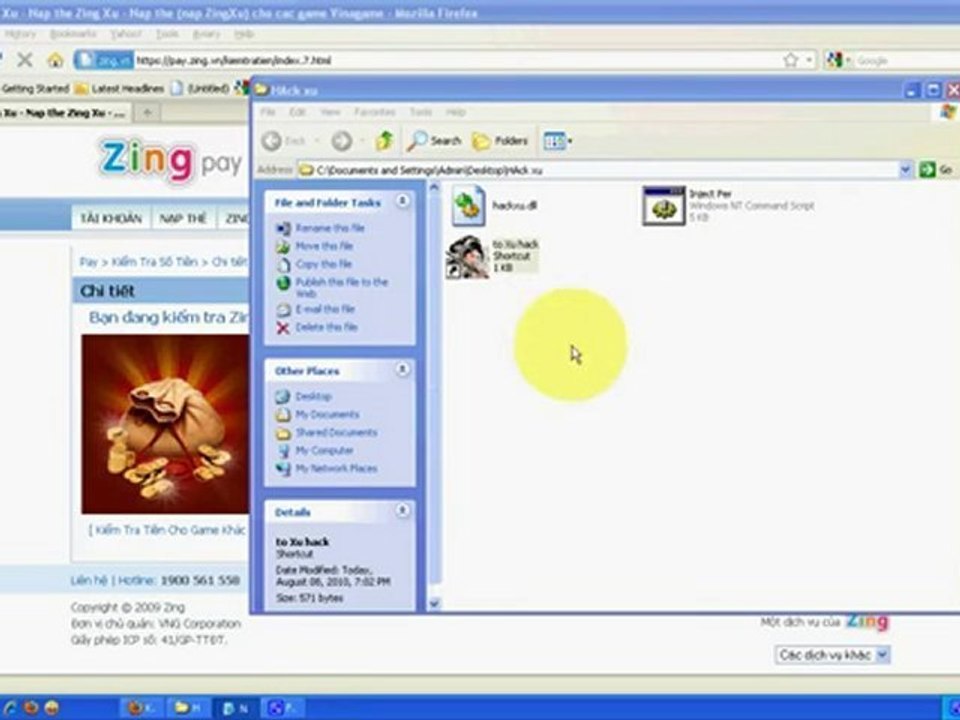This screenshot has height=720, width=960.
Task: Click the Firefox Home button
Action: pyautogui.click(x=56, y=60)
